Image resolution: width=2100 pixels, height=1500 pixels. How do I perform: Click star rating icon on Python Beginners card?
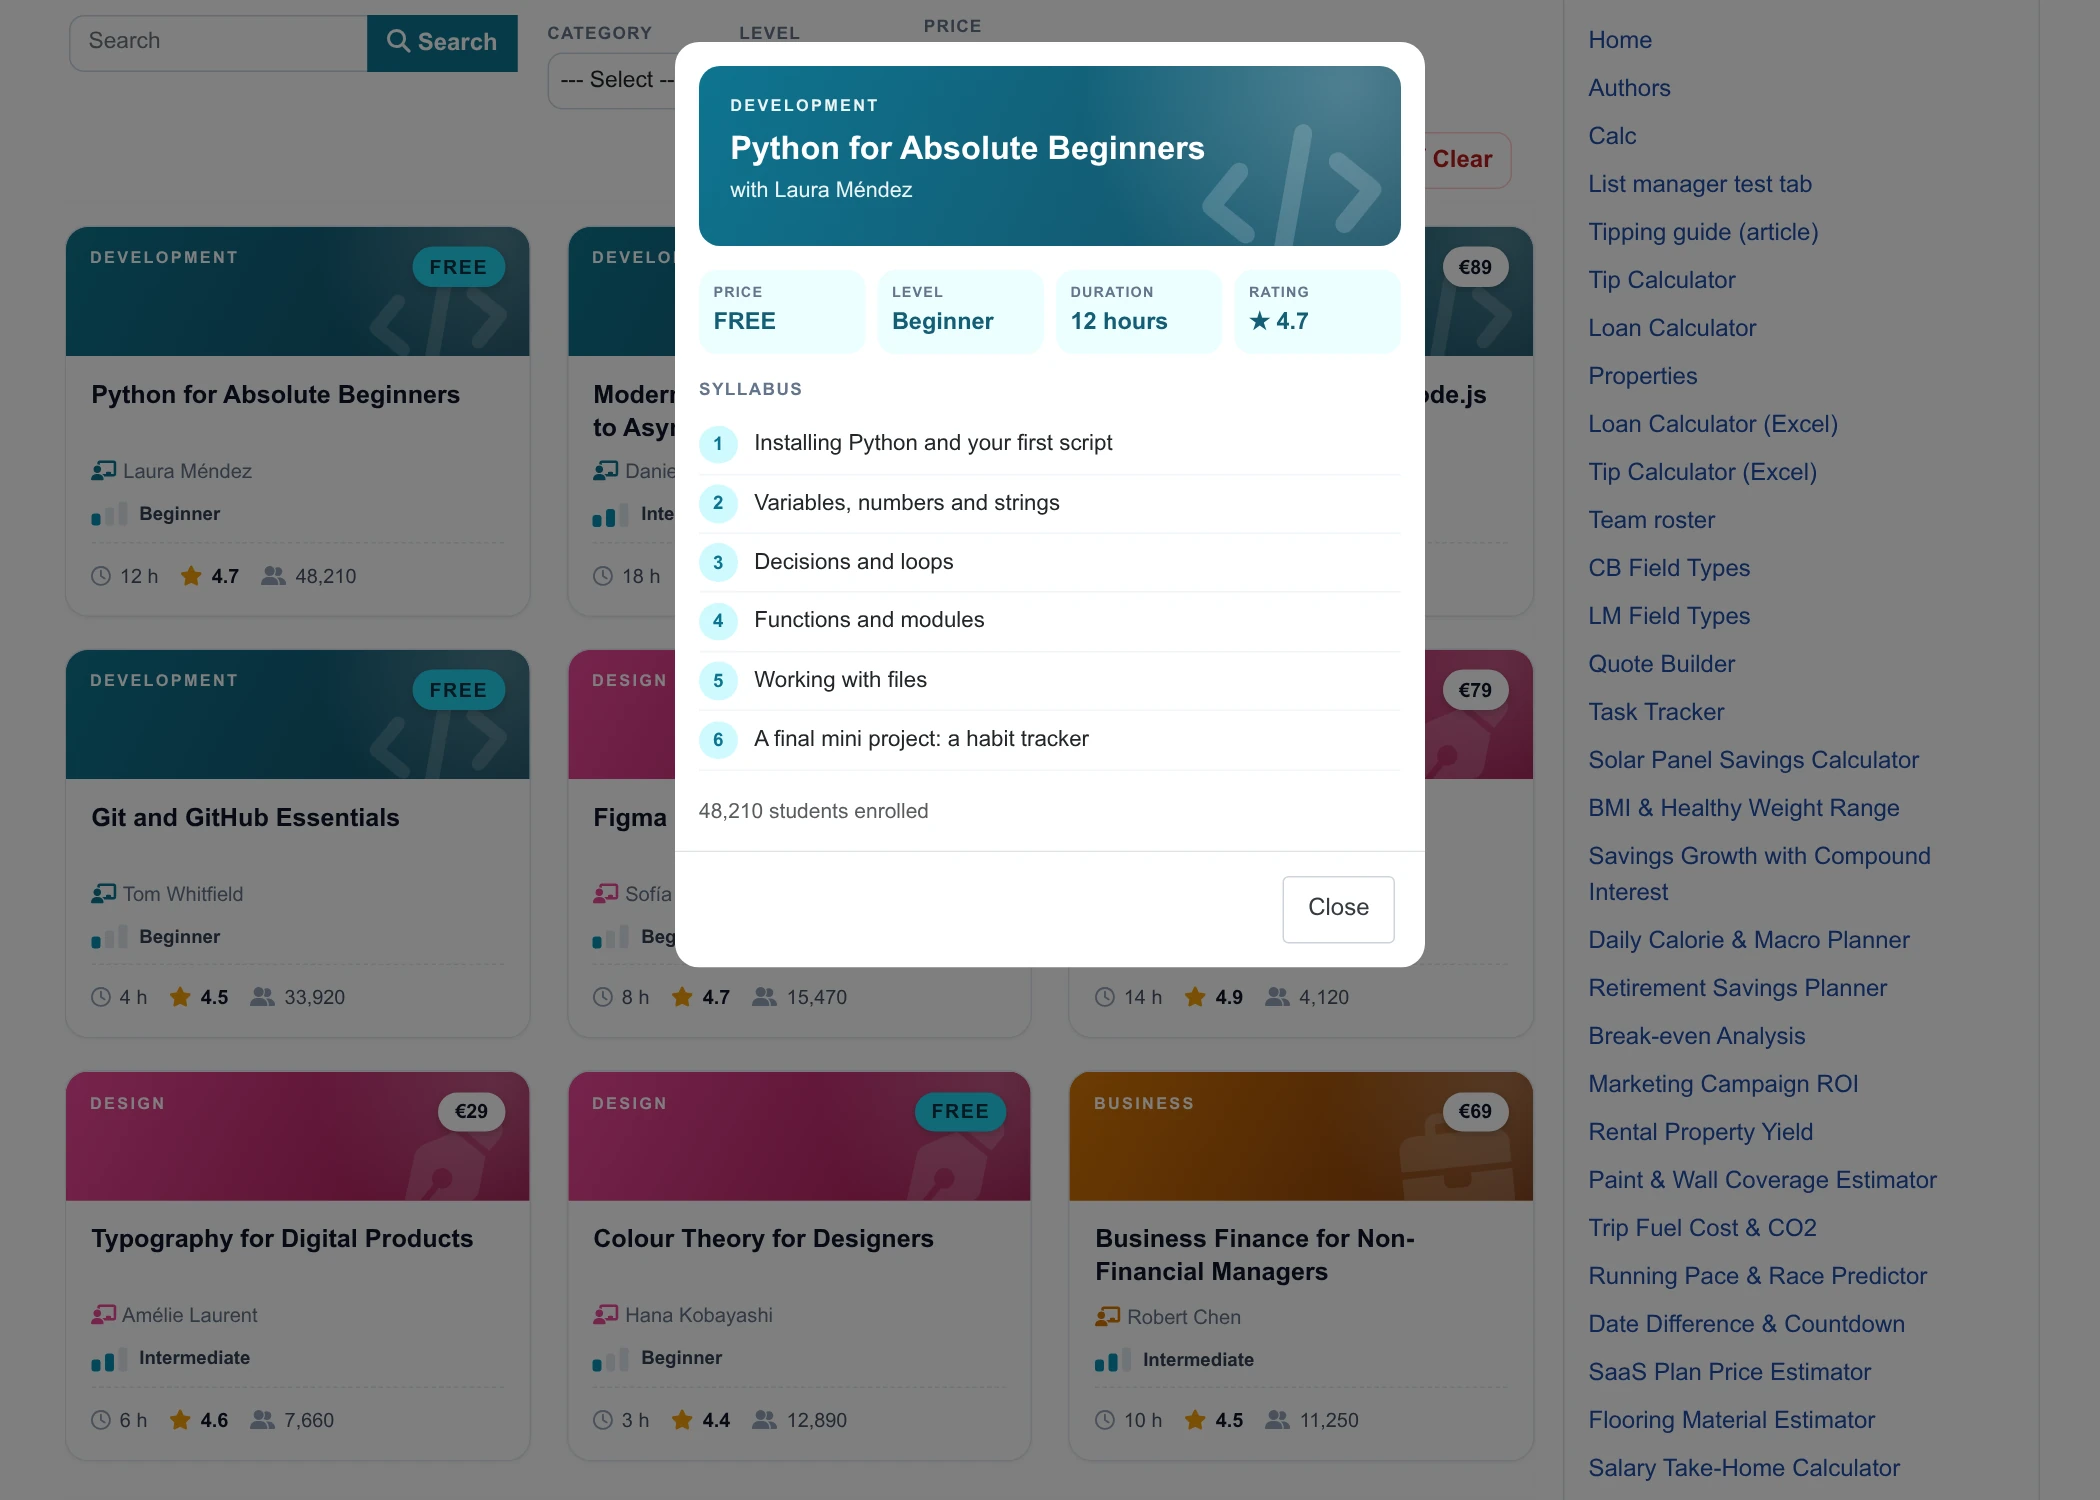click(191, 576)
